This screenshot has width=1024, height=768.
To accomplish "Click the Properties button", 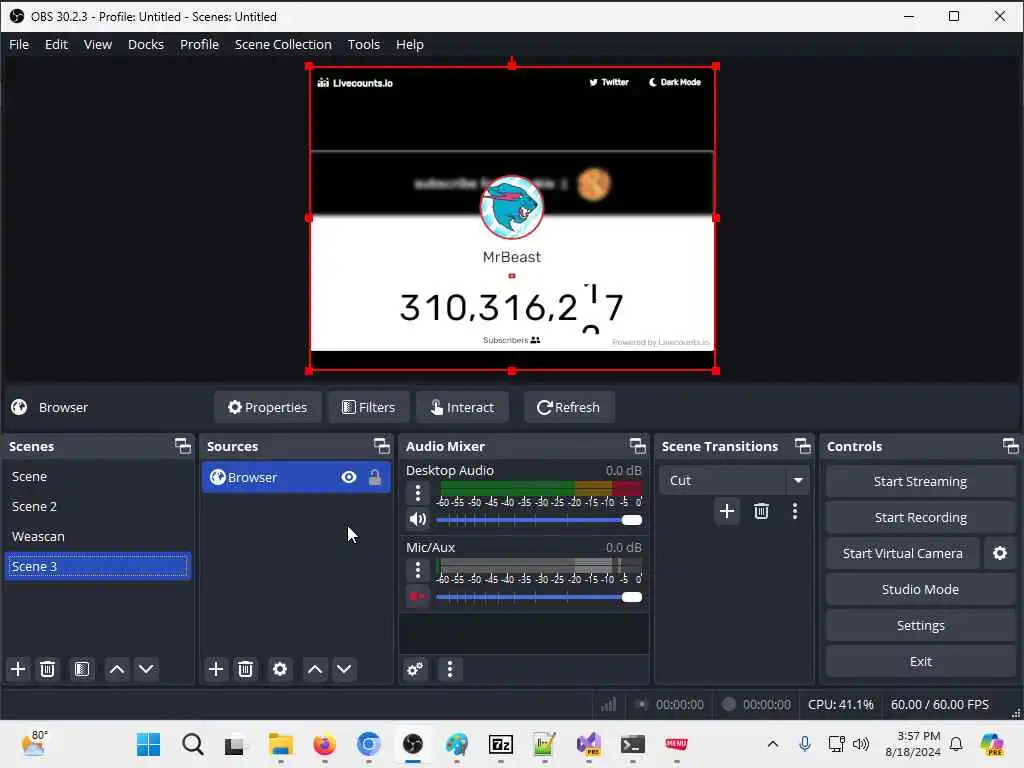I will click(268, 408).
